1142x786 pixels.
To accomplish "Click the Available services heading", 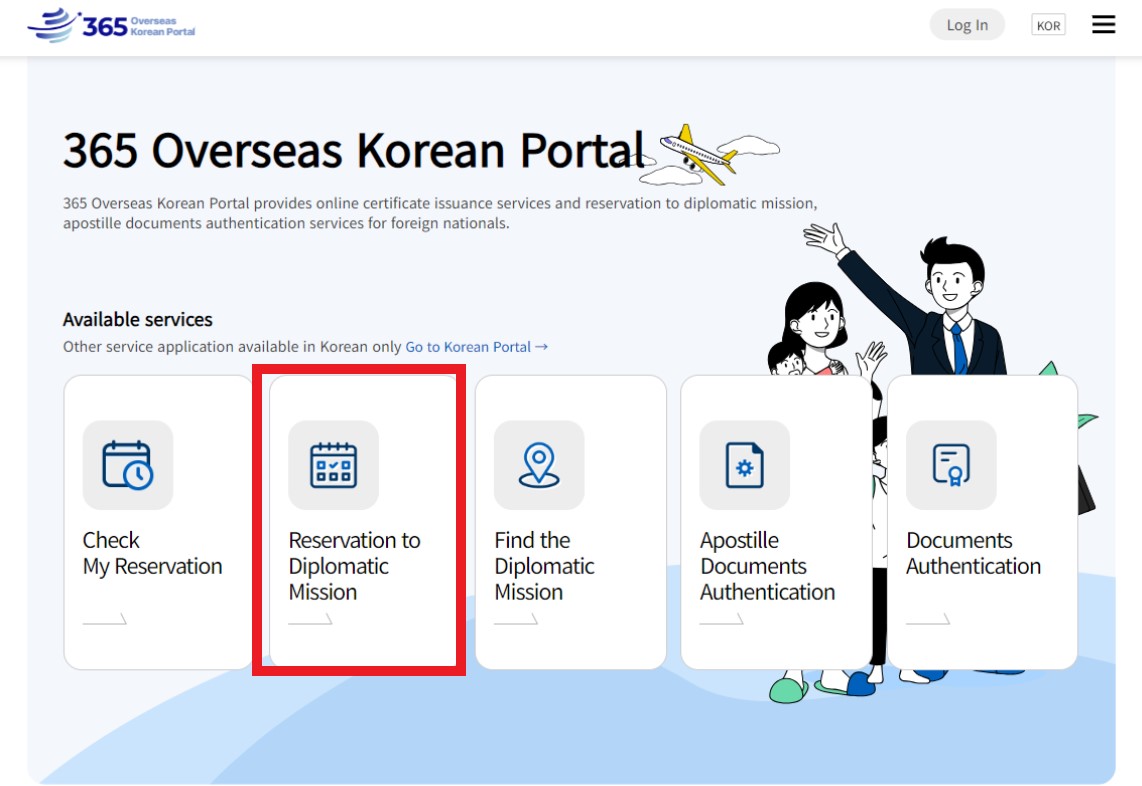I will (138, 320).
